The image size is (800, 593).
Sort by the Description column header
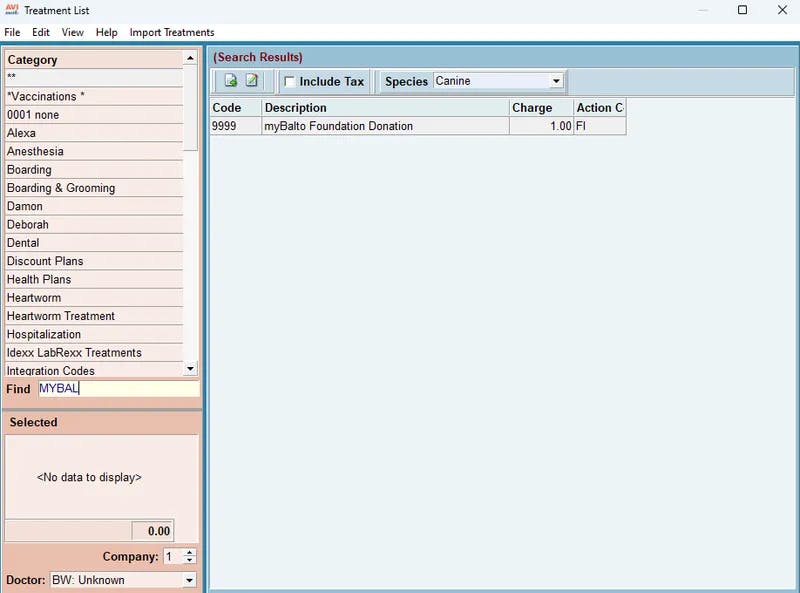[x=385, y=108]
